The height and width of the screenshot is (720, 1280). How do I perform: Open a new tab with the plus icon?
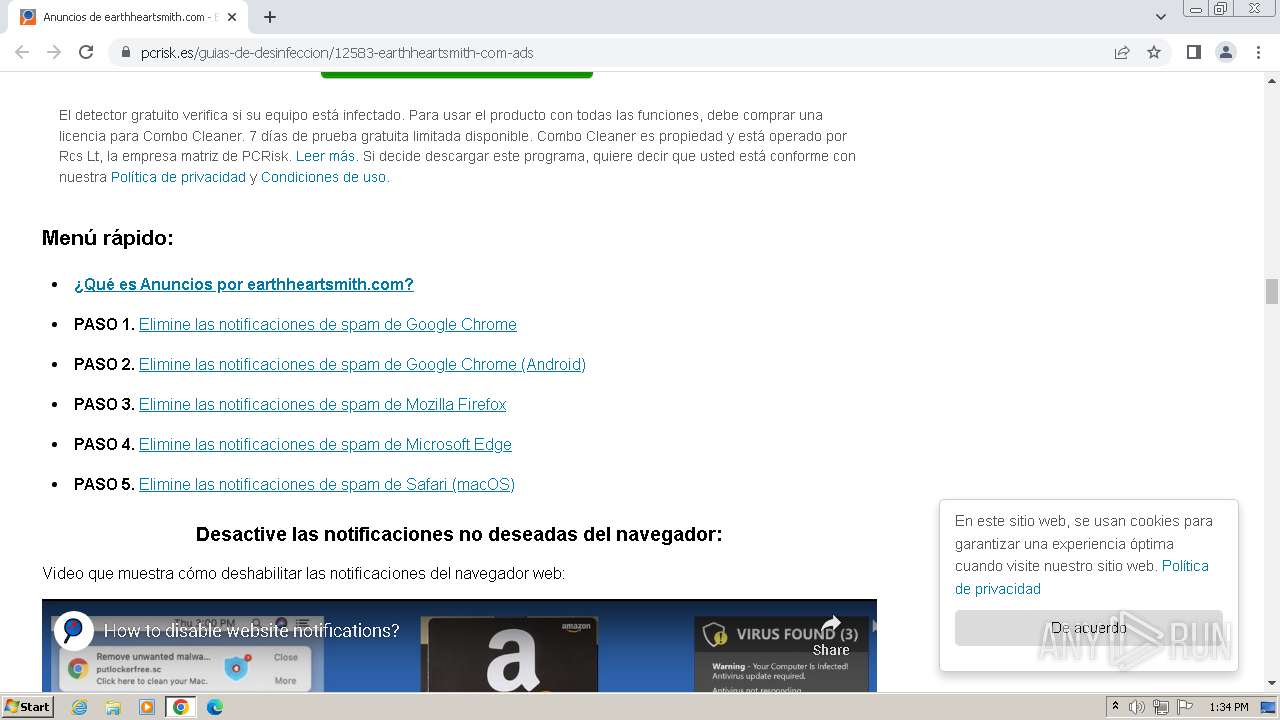point(270,17)
